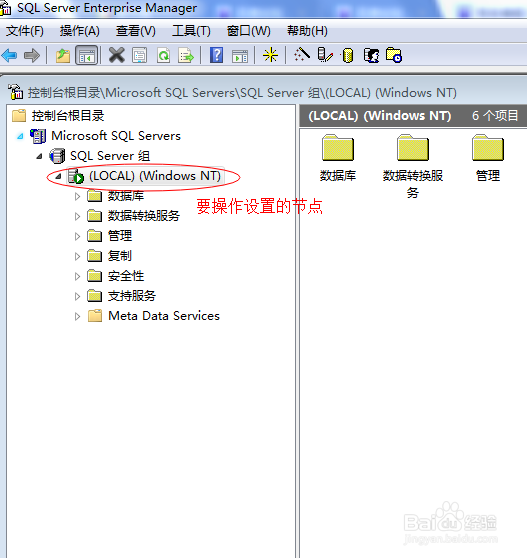The width and height of the screenshot is (527, 558).
Task: Expand the Meta Data Services node
Action: (x=77, y=316)
